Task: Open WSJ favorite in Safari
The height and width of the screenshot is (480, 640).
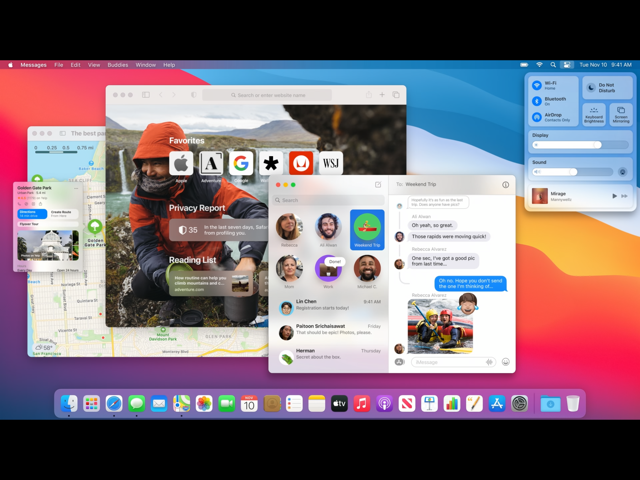Action: pyautogui.click(x=331, y=163)
